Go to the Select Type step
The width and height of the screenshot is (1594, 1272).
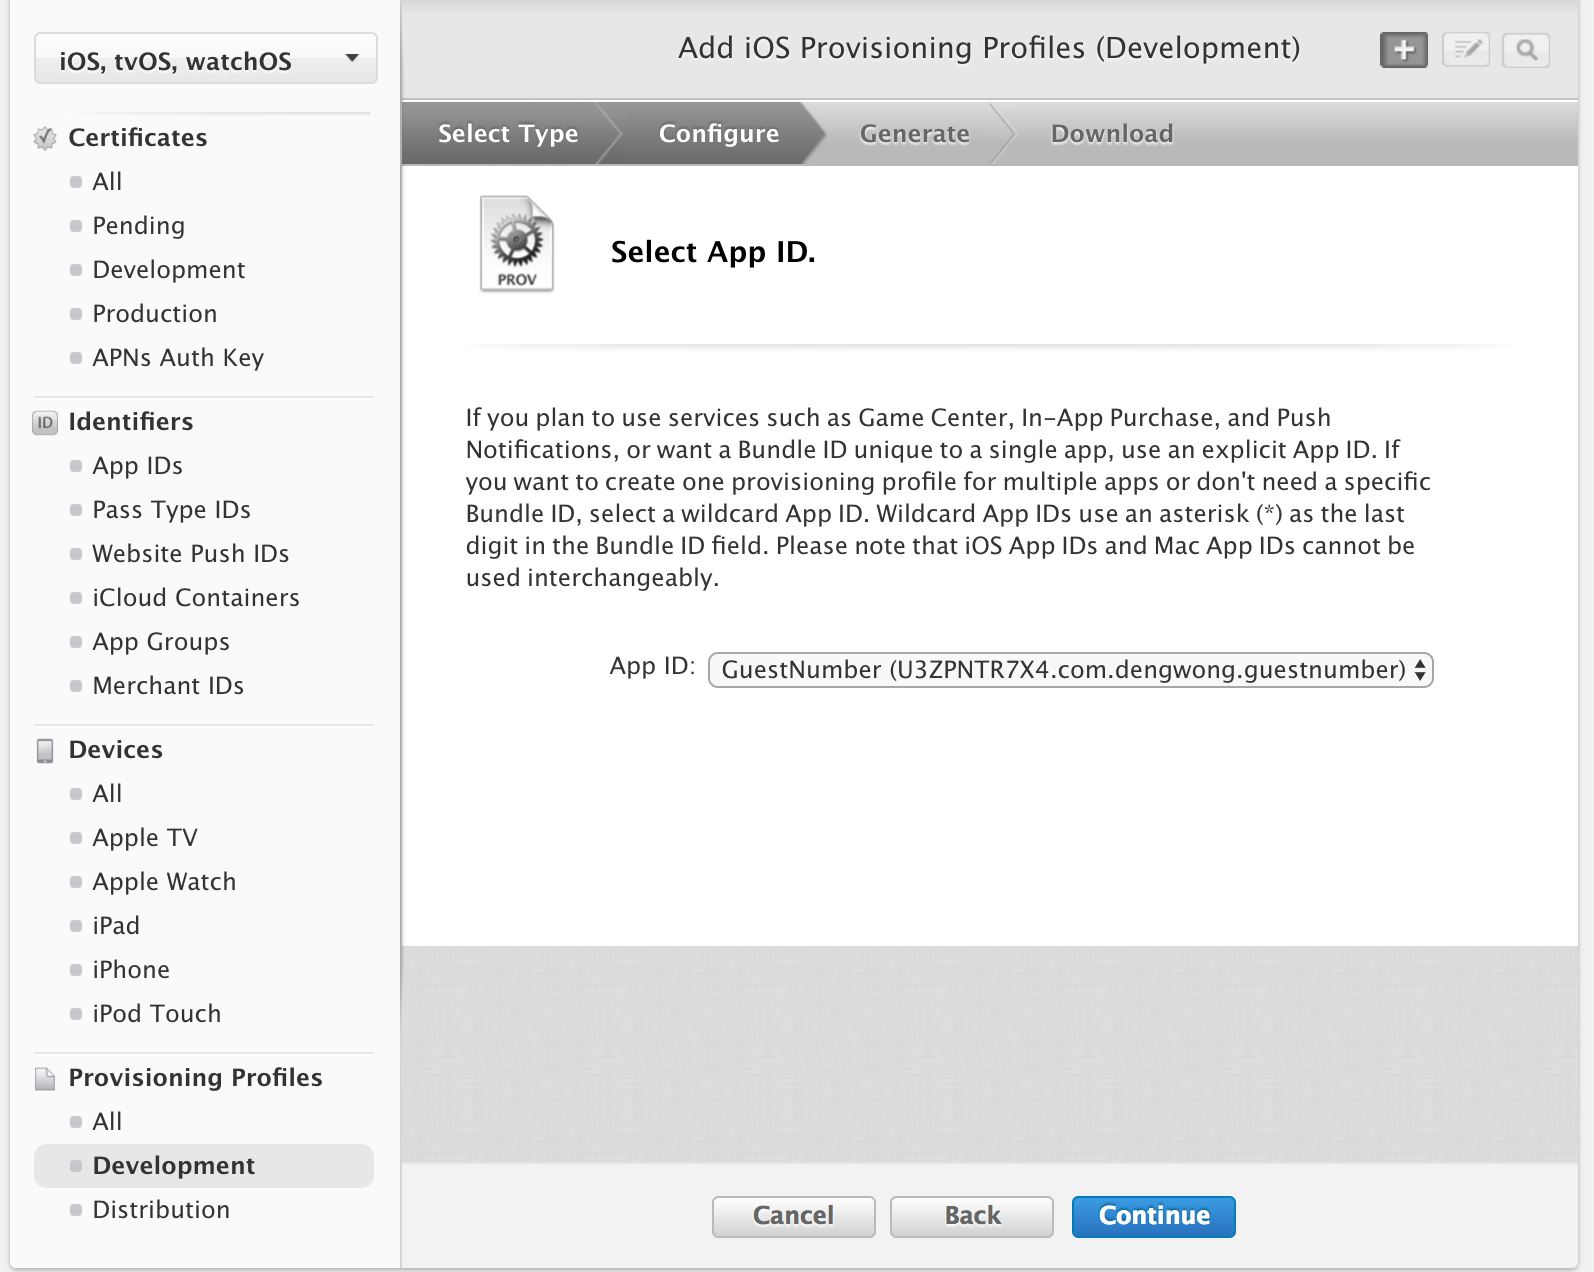(x=508, y=134)
